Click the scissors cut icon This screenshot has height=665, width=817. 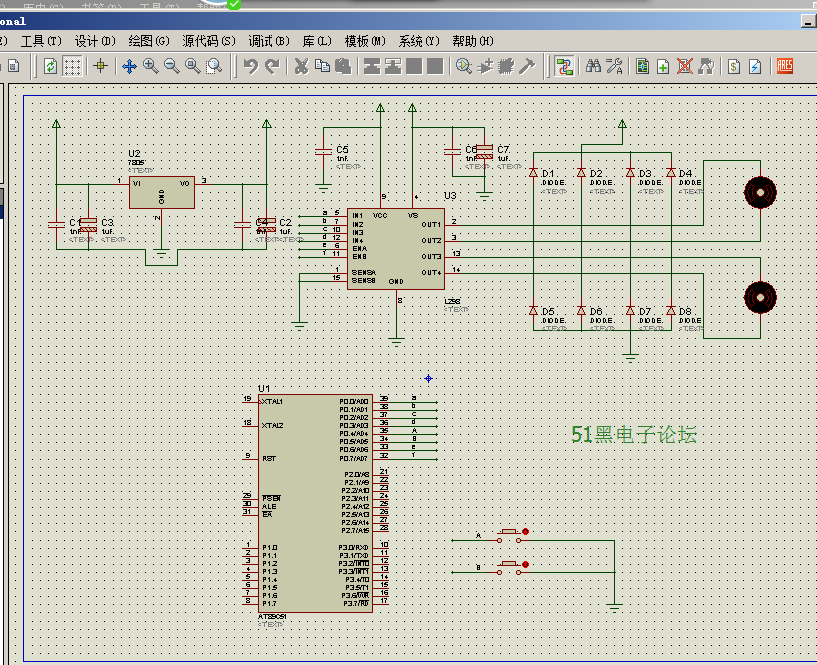tap(300, 66)
